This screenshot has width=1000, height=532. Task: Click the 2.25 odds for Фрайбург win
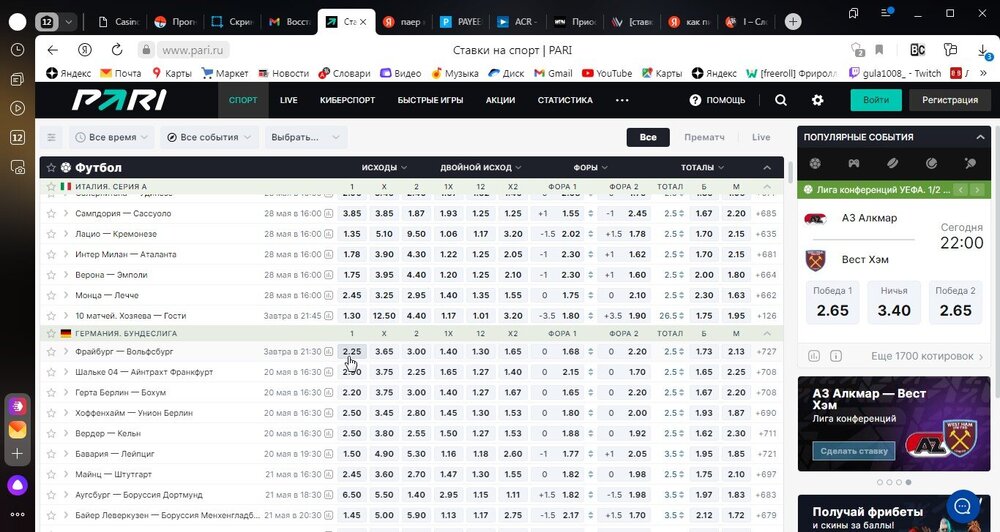[x=352, y=352]
